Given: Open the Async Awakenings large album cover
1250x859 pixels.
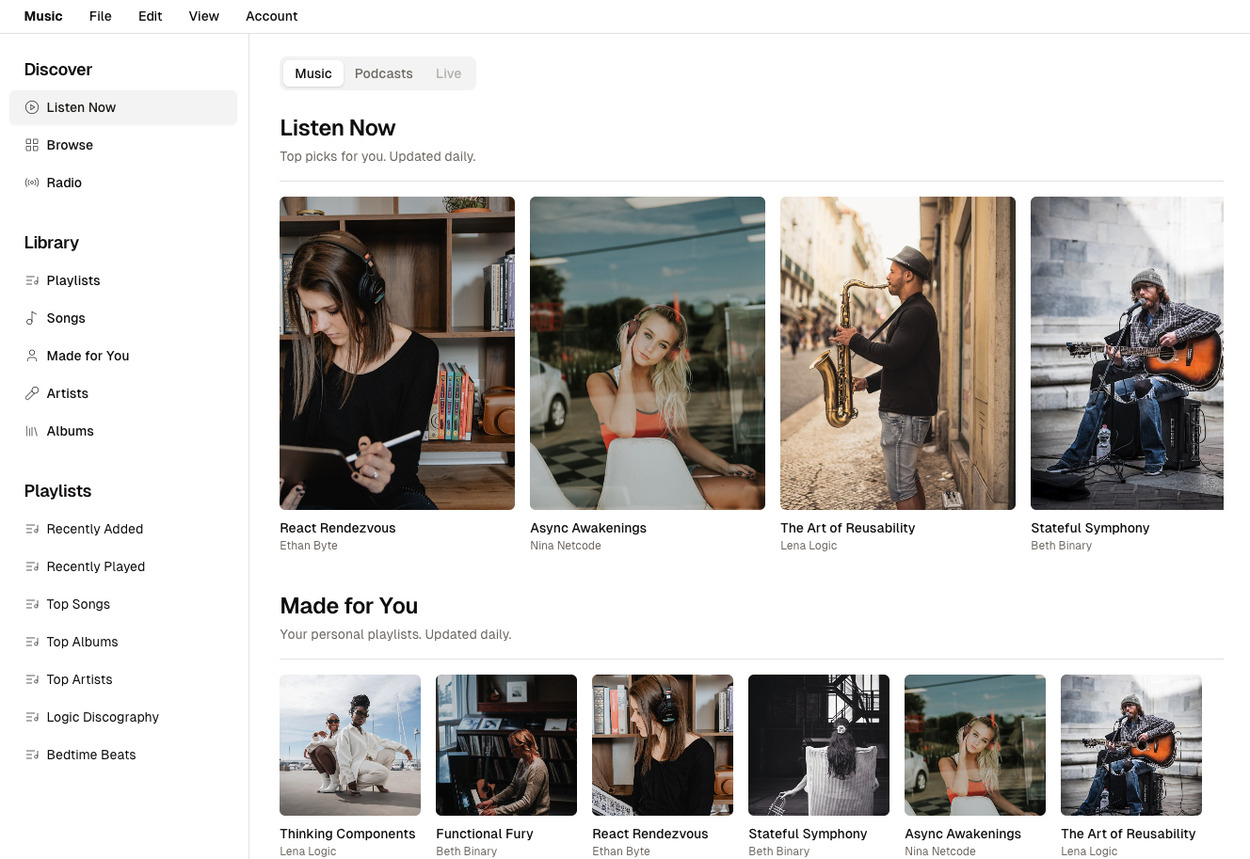Looking at the screenshot, I should click(x=647, y=353).
